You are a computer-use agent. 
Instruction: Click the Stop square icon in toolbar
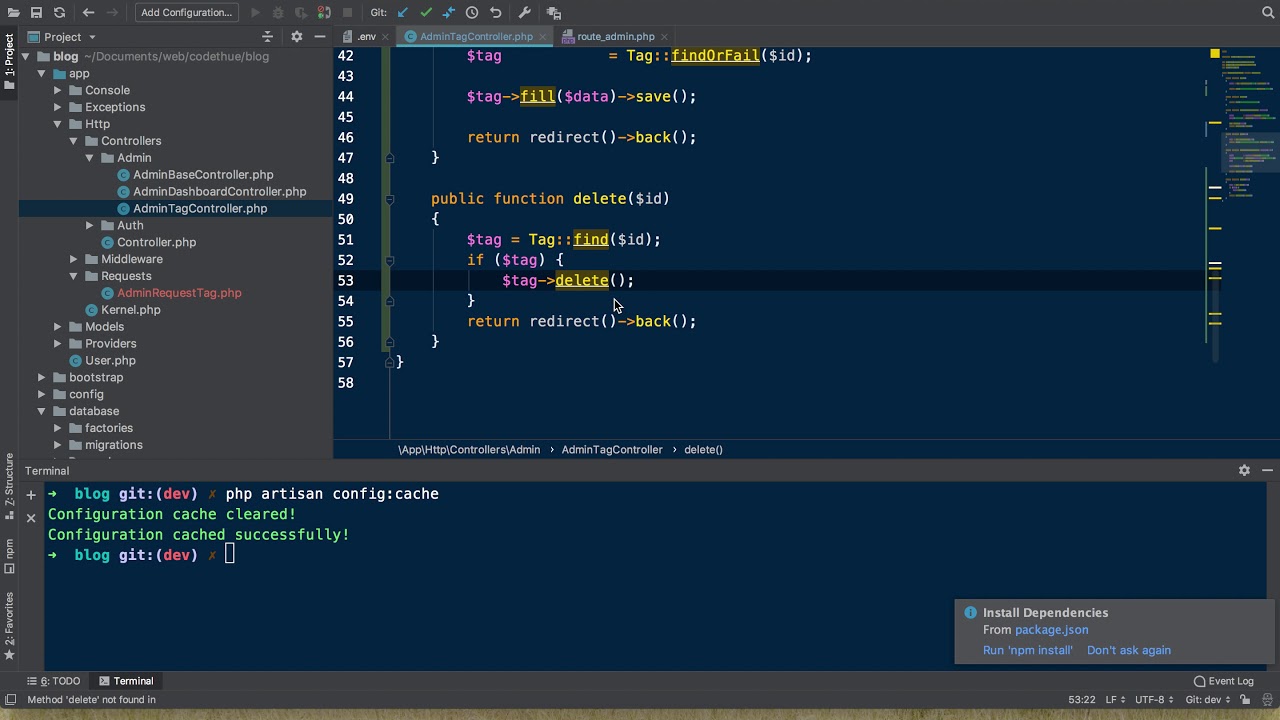point(347,13)
